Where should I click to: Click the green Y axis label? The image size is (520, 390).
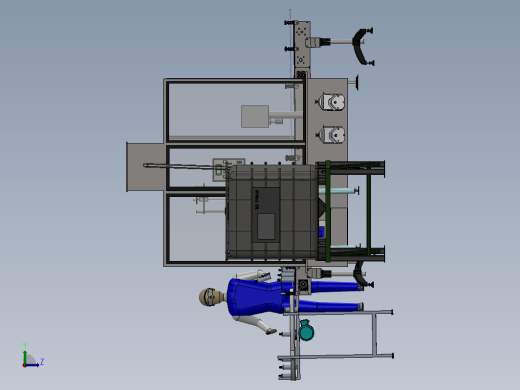[25, 345]
